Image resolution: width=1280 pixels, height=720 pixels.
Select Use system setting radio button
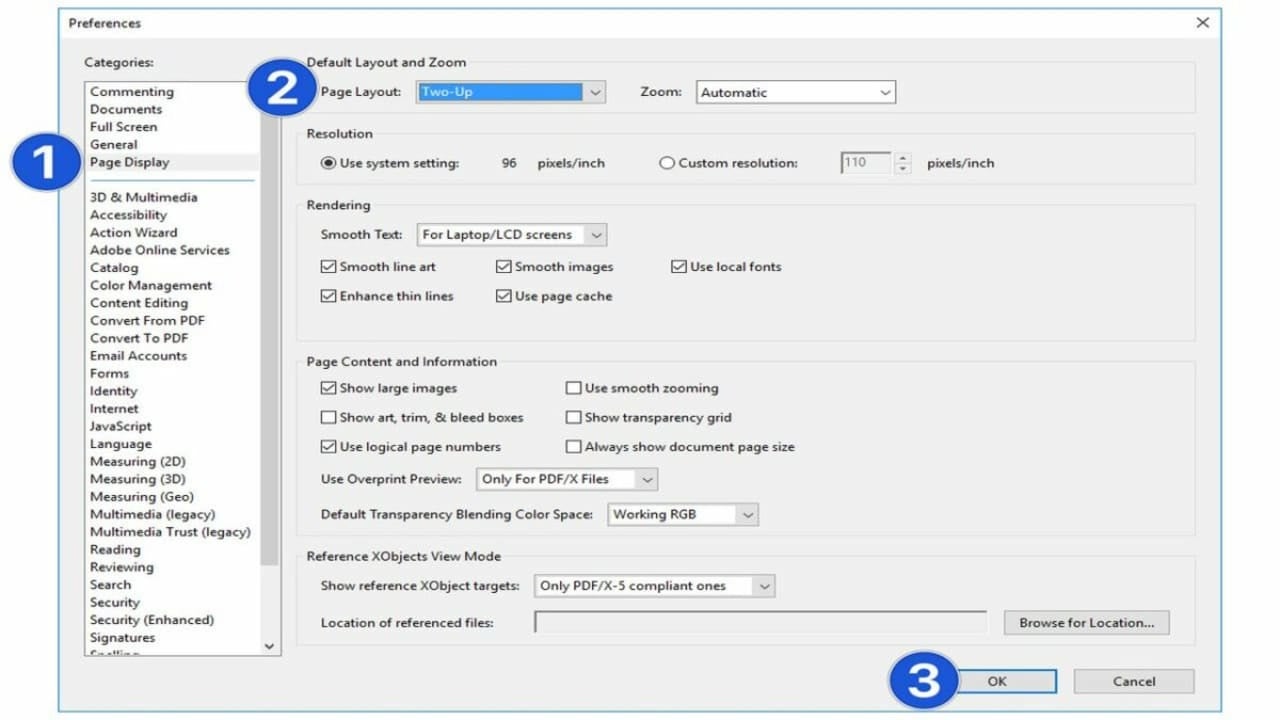click(328, 163)
